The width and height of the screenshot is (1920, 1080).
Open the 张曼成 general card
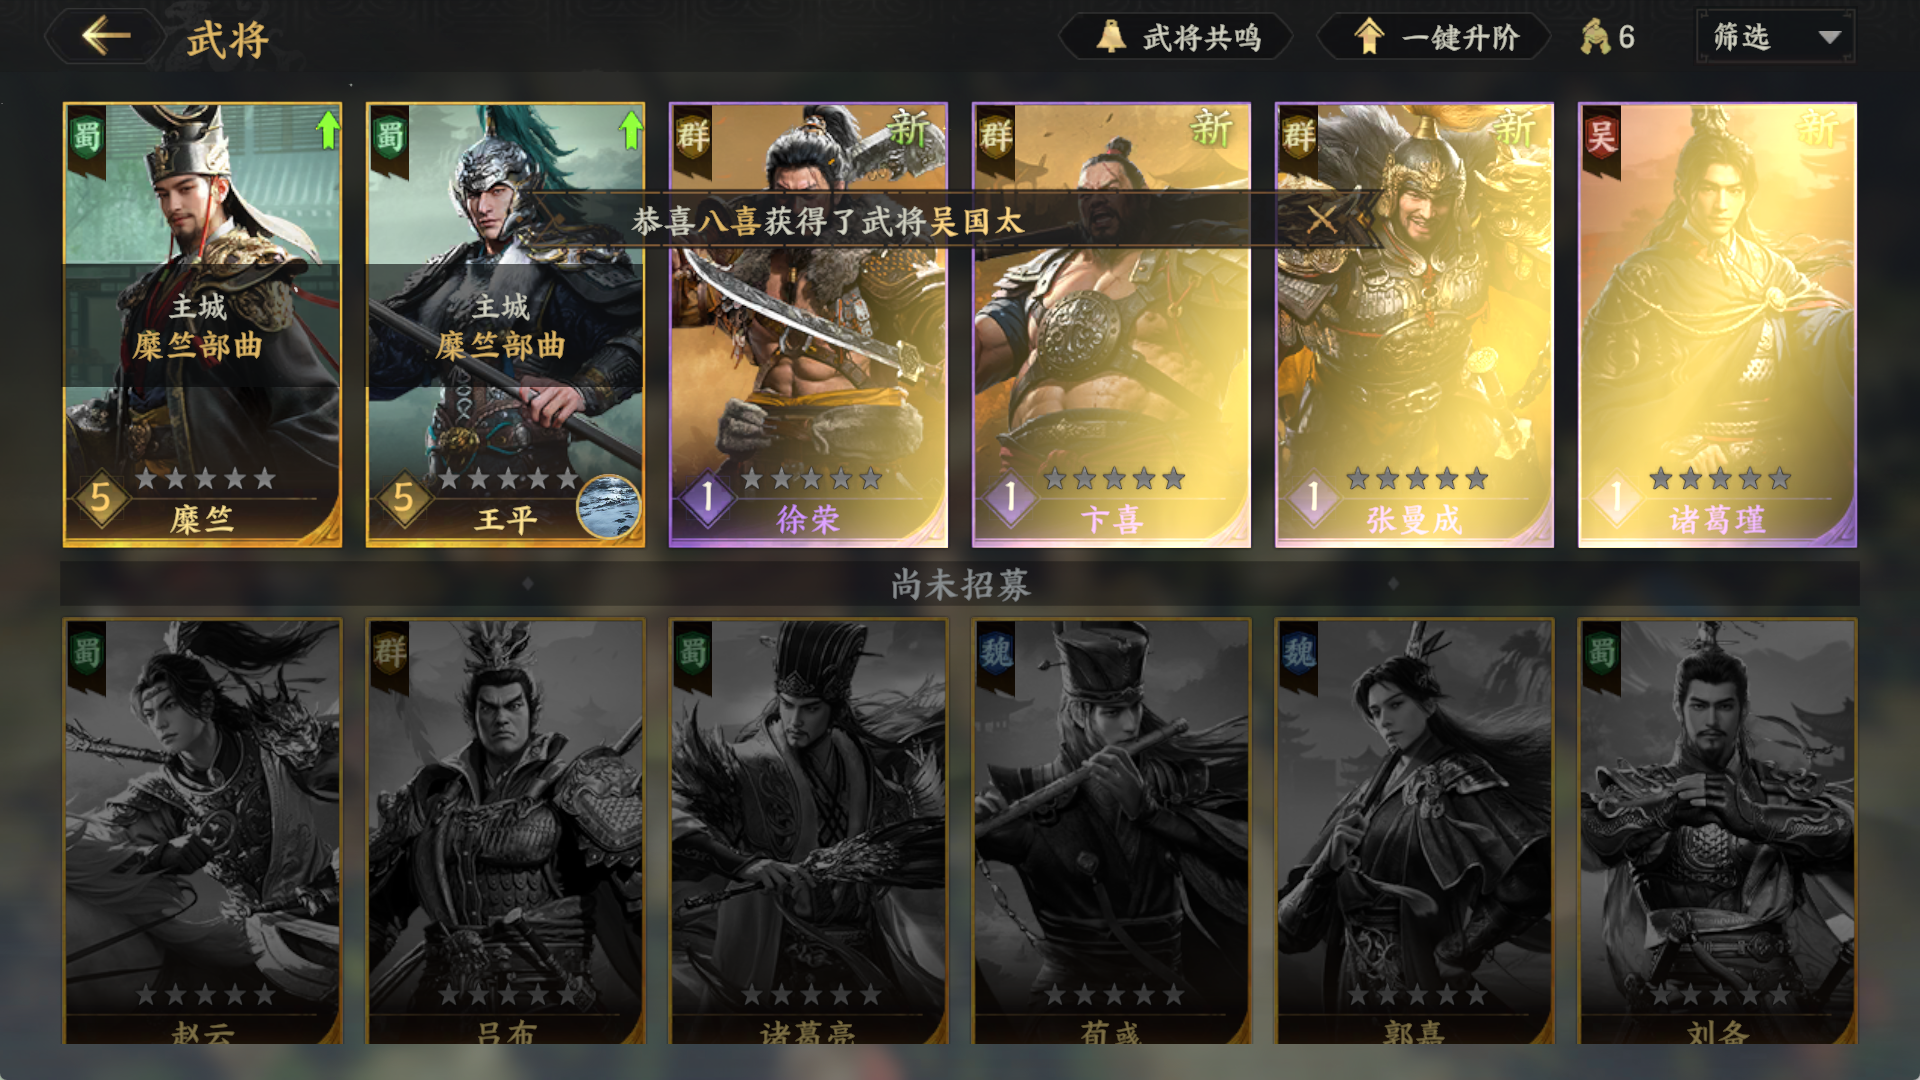pyautogui.click(x=1414, y=325)
